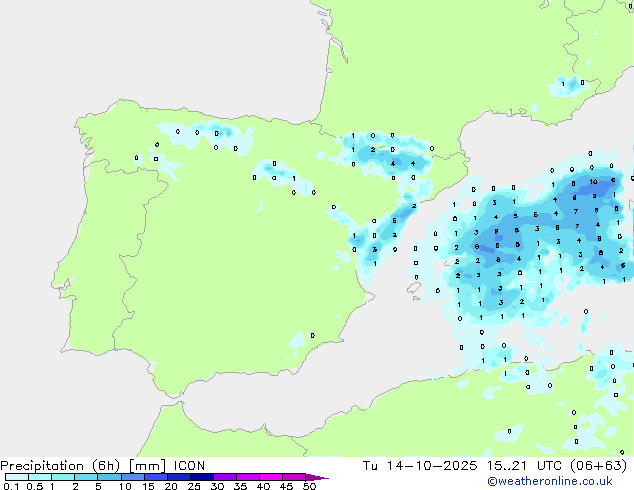Click the 'Tu 14-10-2025 15..21 UTC' timestamp
634x490 pixels.
462,466
